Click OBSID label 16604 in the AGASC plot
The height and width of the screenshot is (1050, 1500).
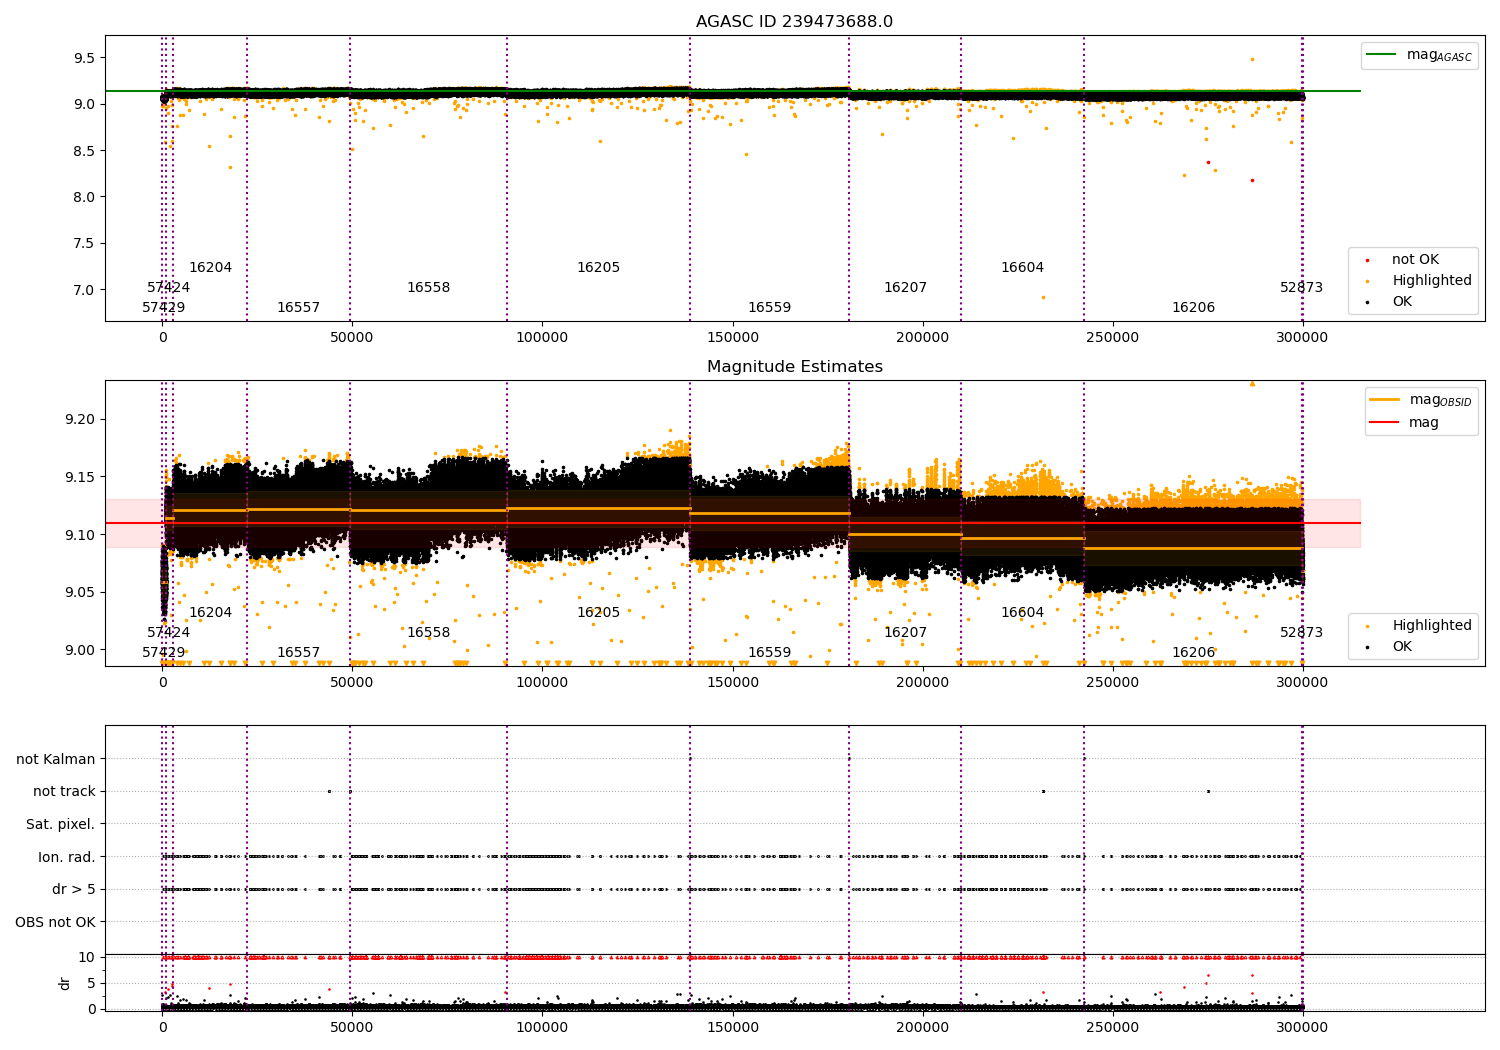pos(1022,268)
